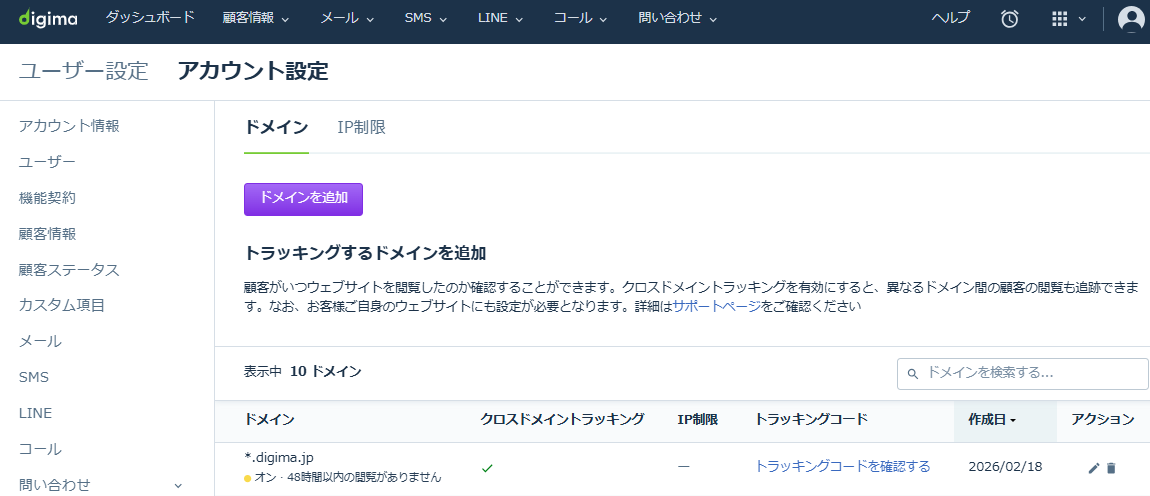This screenshot has height=496, width=1150.
Task: Delete the *.digima.jp domain with trash icon
Action: 1111,468
